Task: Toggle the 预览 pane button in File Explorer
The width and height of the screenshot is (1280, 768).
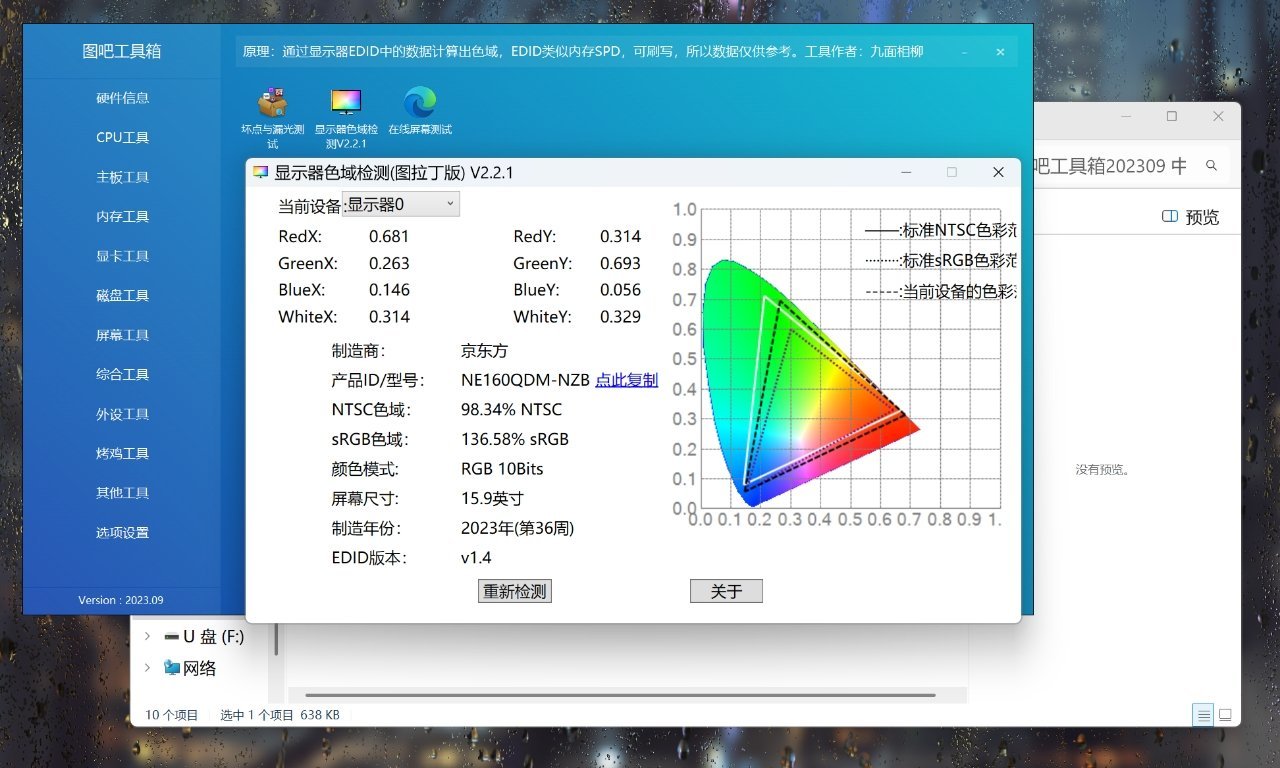Action: [x=1190, y=217]
